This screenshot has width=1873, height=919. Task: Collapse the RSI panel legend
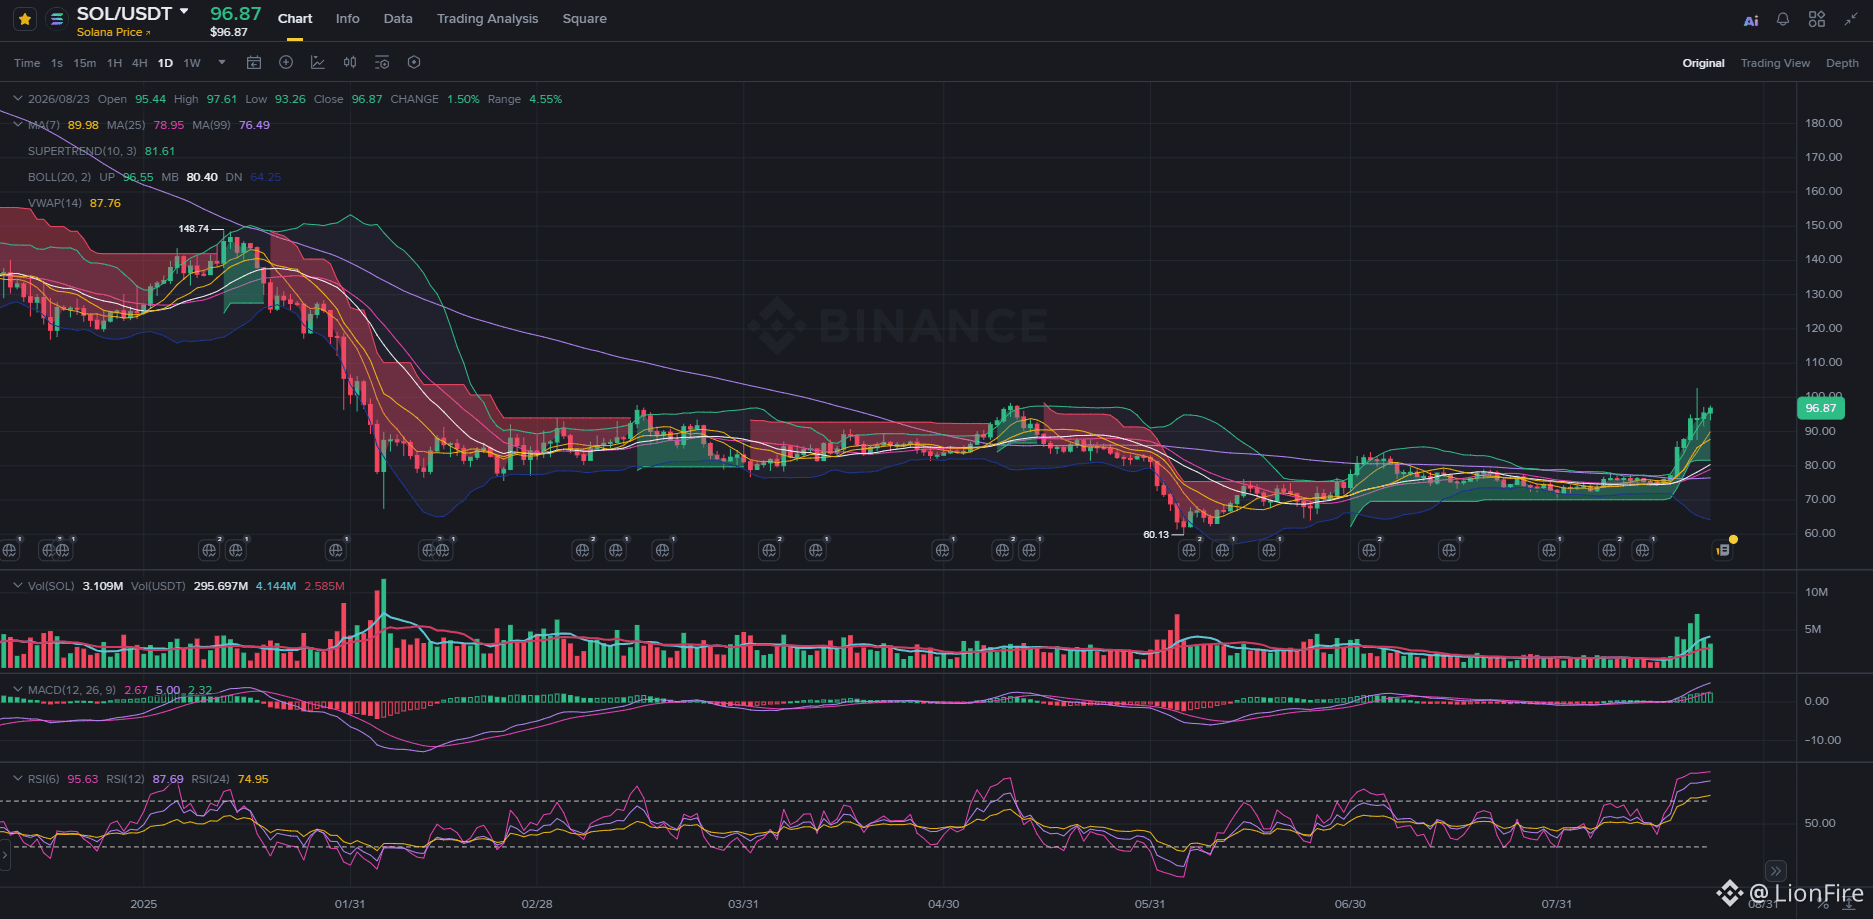click(x=17, y=778)
